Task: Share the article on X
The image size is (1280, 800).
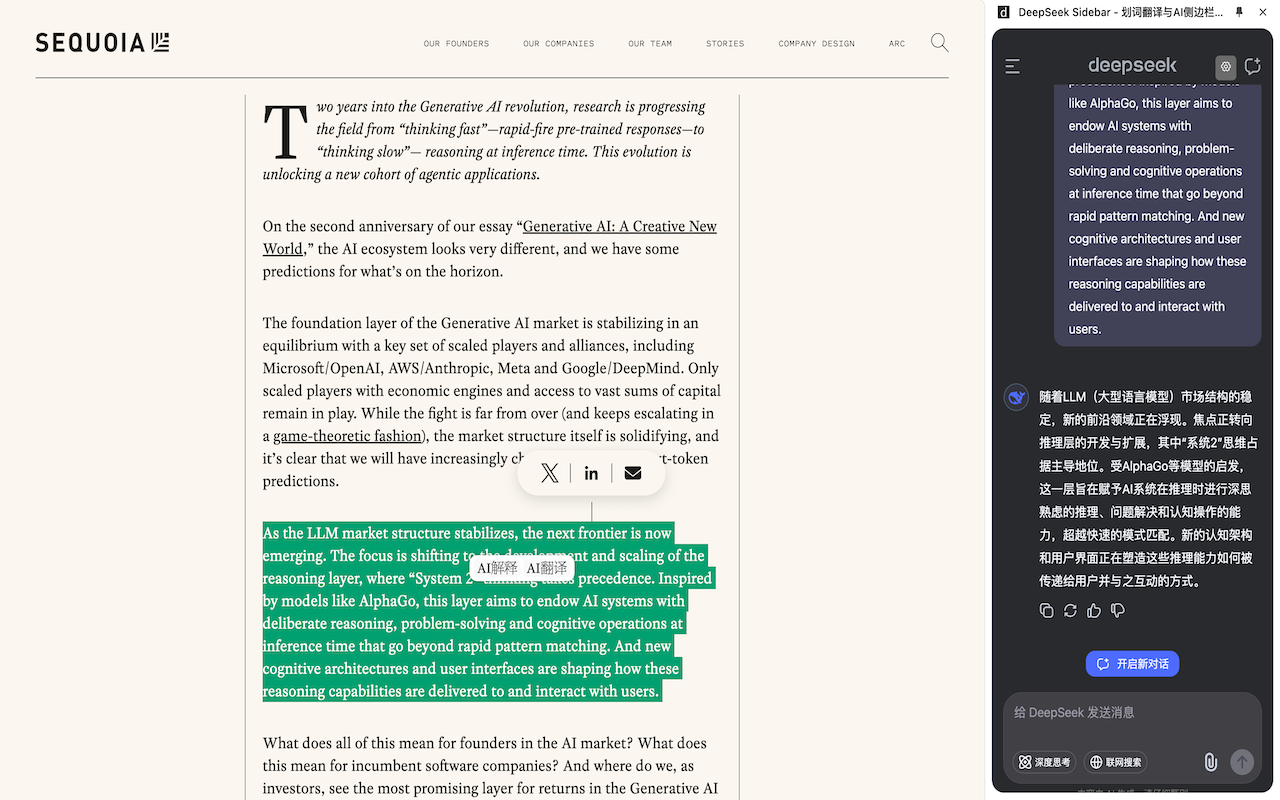Action: click(550, 473)
